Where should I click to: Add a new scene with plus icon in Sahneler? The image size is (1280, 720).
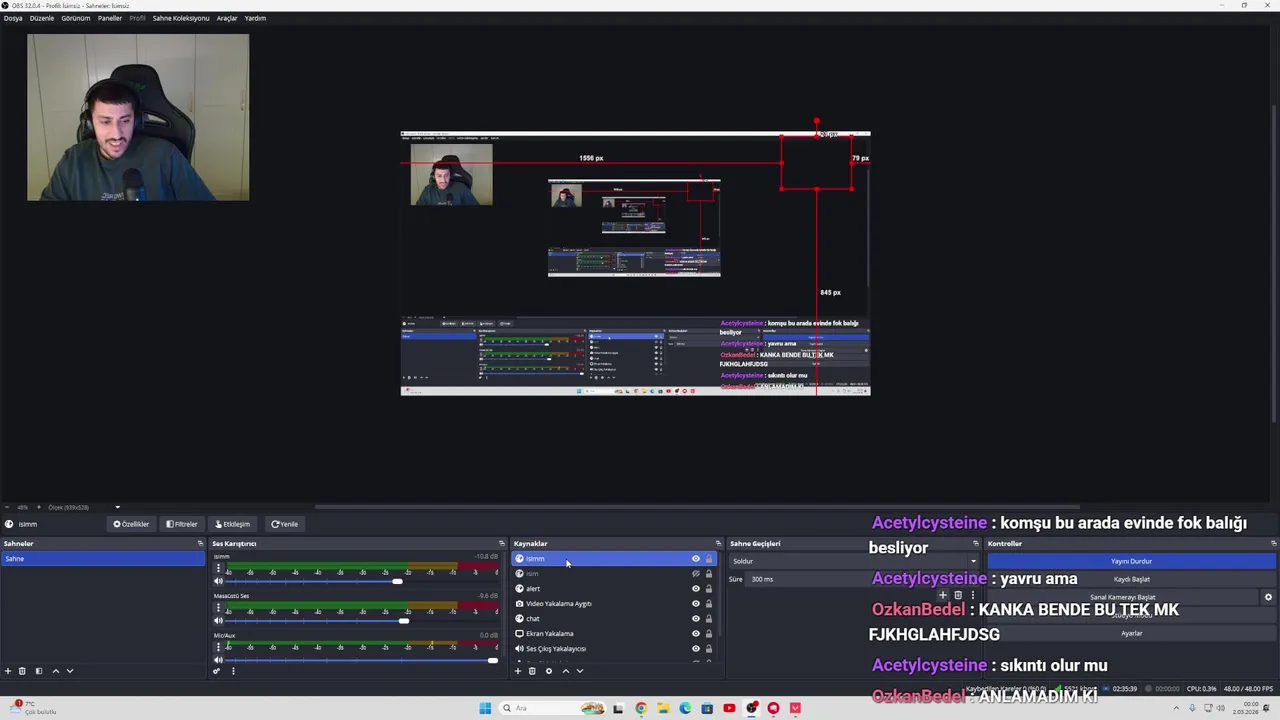coord(8,671)
